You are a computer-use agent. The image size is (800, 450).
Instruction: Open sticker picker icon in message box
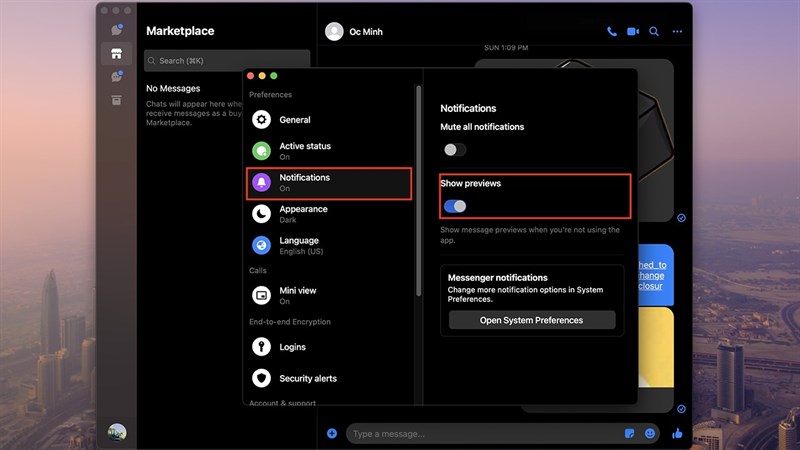tap(630, 434)
